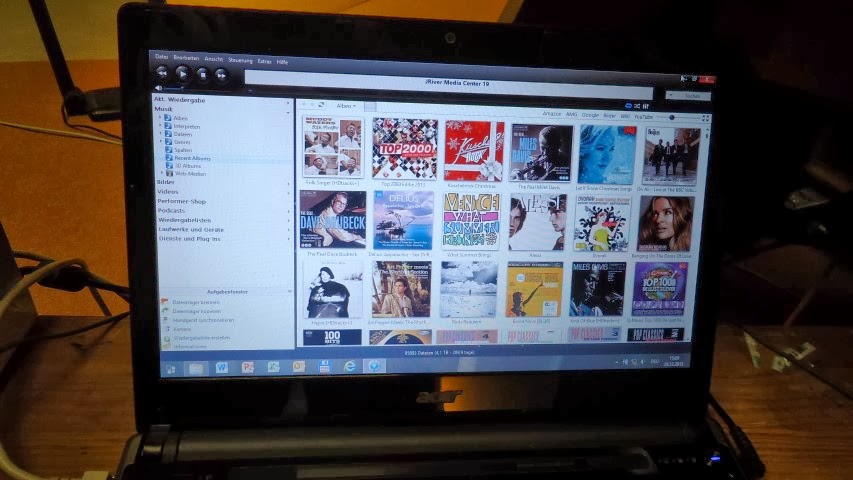Open Miles Davis Kind Of Blue album
Image resolution: width=853 pixels, height=480 pixels.
pyautogui.click(x=597, y=289)
